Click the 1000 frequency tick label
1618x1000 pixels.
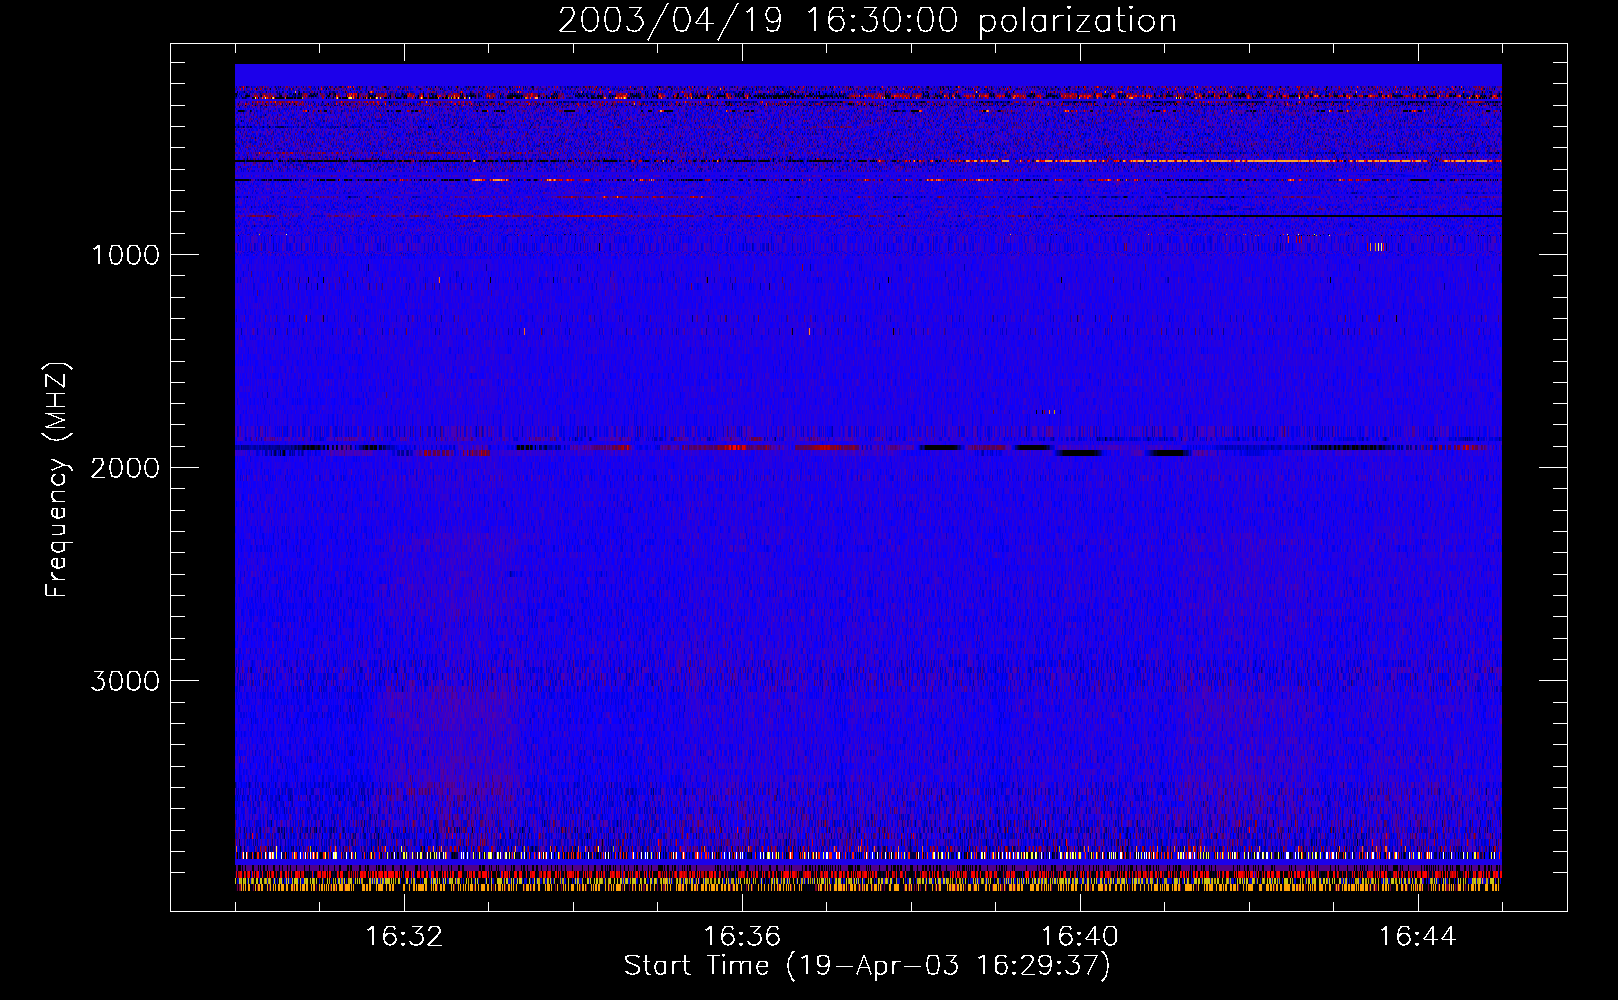pyautogui.click(x=125, y=255)
